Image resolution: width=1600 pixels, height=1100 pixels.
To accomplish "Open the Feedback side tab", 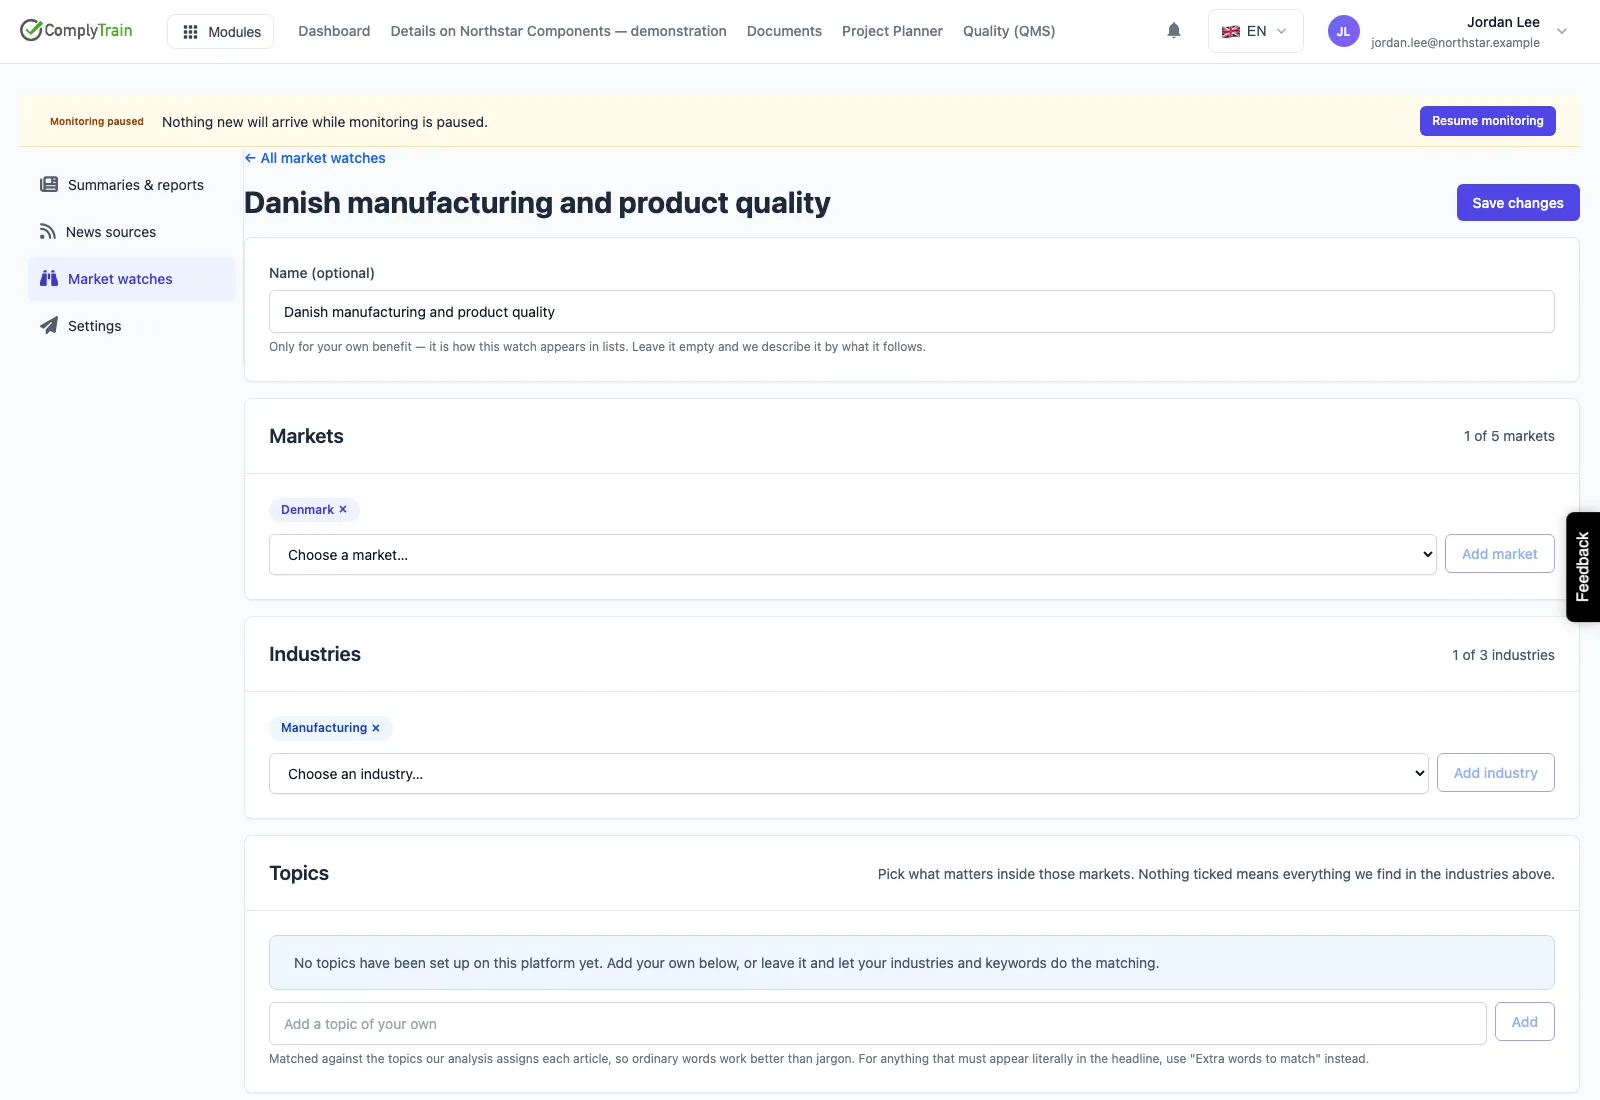I will pos(1582,566).
